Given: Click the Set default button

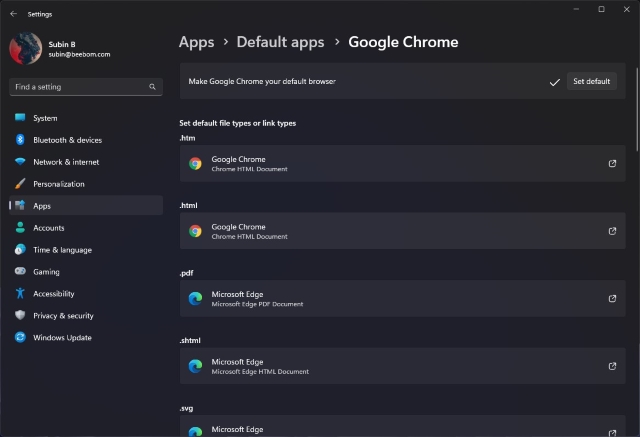Looking at the screenshot, I should pyautogui.click(x=591, y=81).
